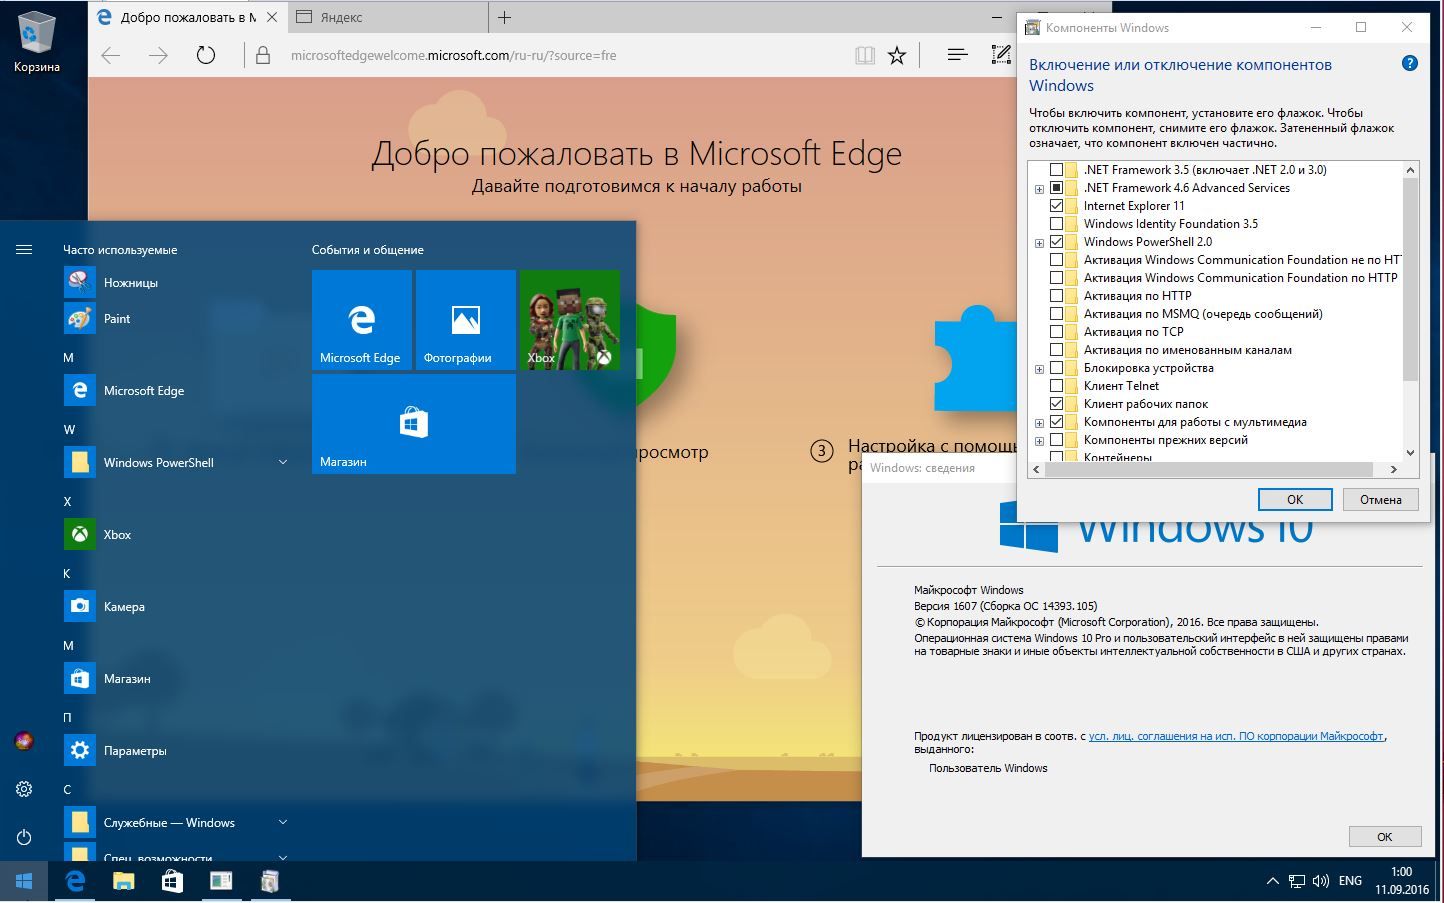Click the Microsoft Edge tile
1444x903 pixels.
click(x=362, y=320)
